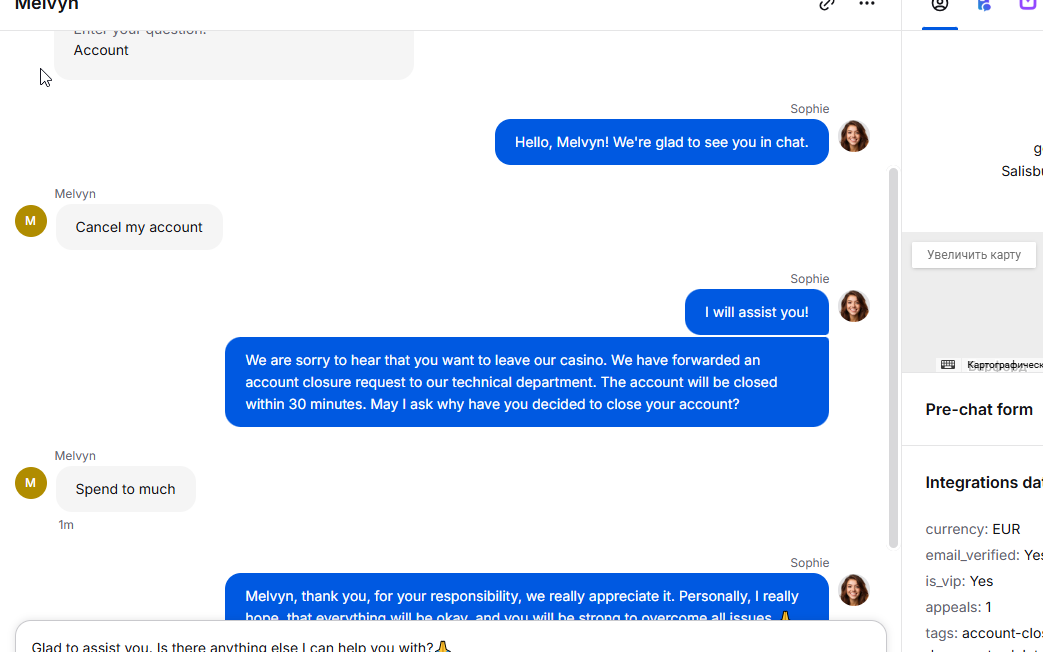Click Sophie's avatar beside the greeting message
1043x652 pixels.
853,136
